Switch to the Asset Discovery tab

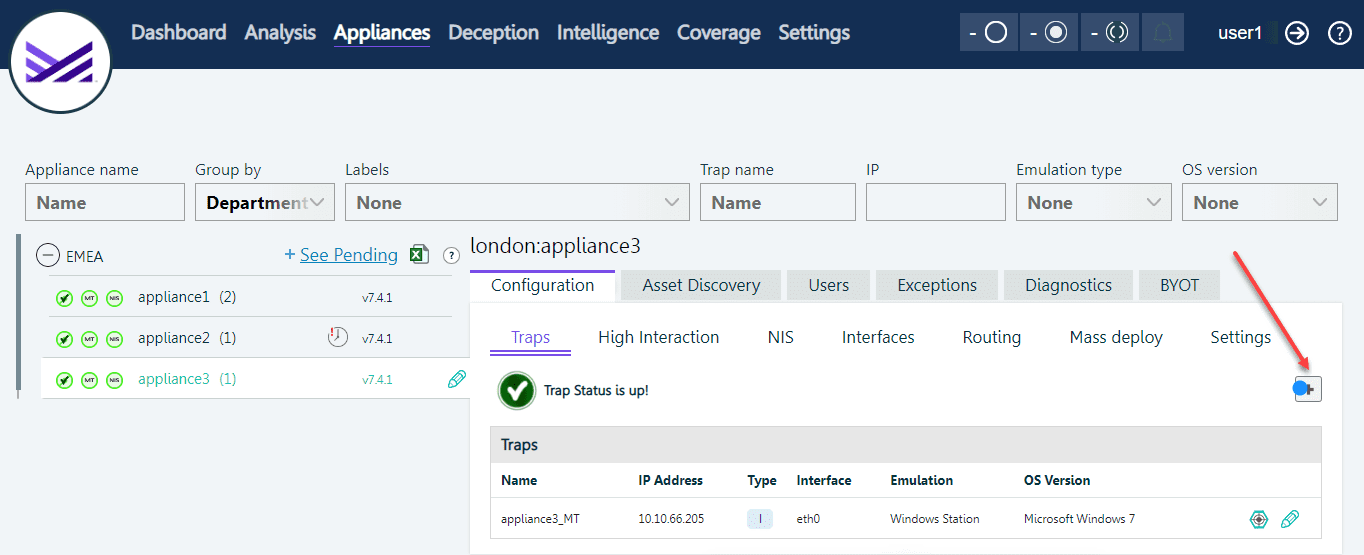click(x=701, y=285)
